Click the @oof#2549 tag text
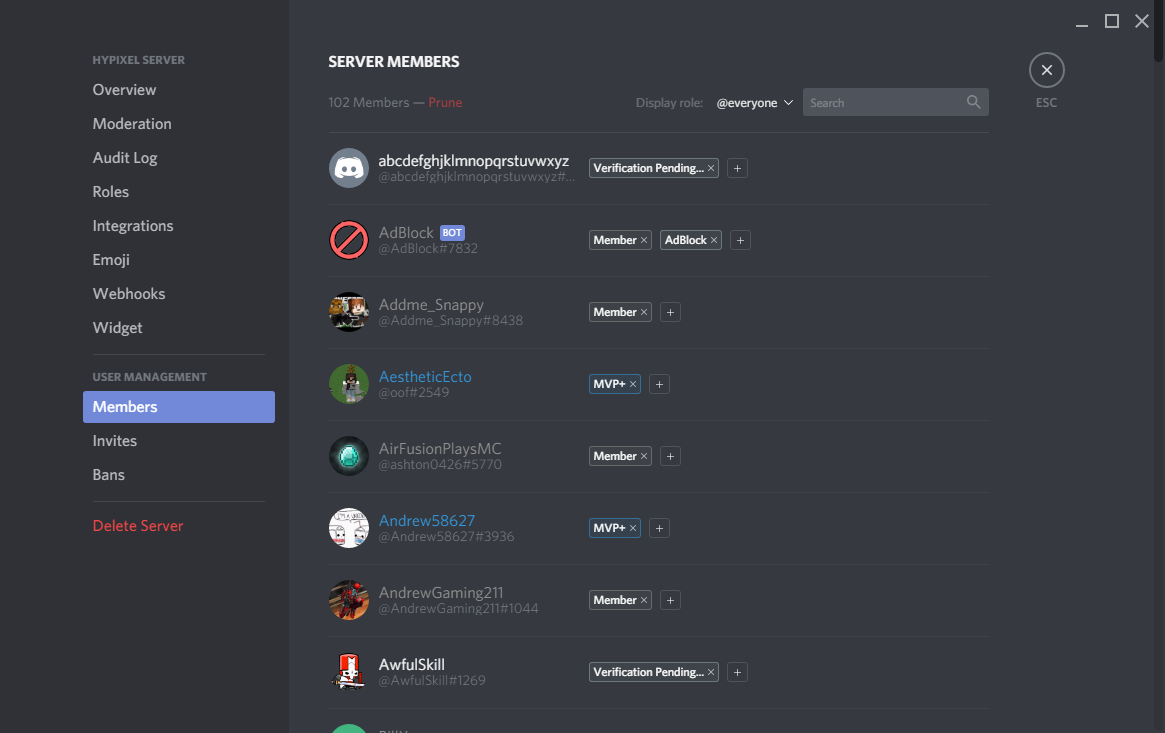This screenshot has width=1165, height=733. pyautogui.click(x=414, y=392)
